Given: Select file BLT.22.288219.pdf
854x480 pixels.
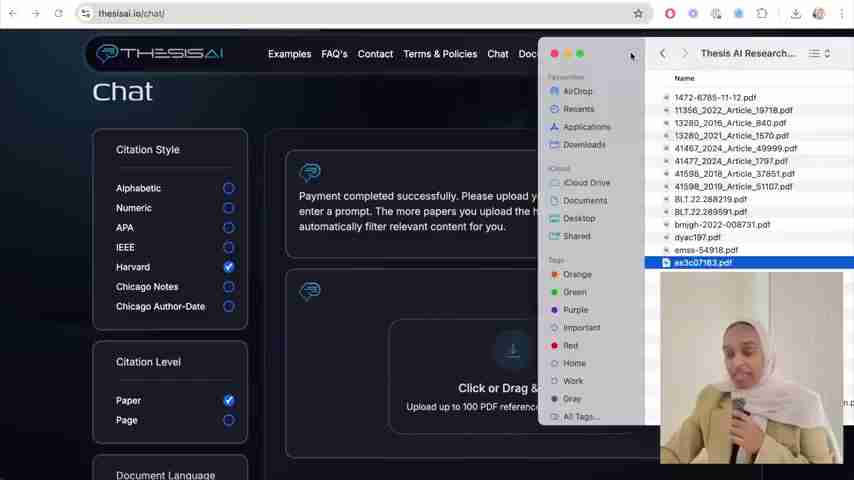Looking at the screenshot, I should (710, 199).
